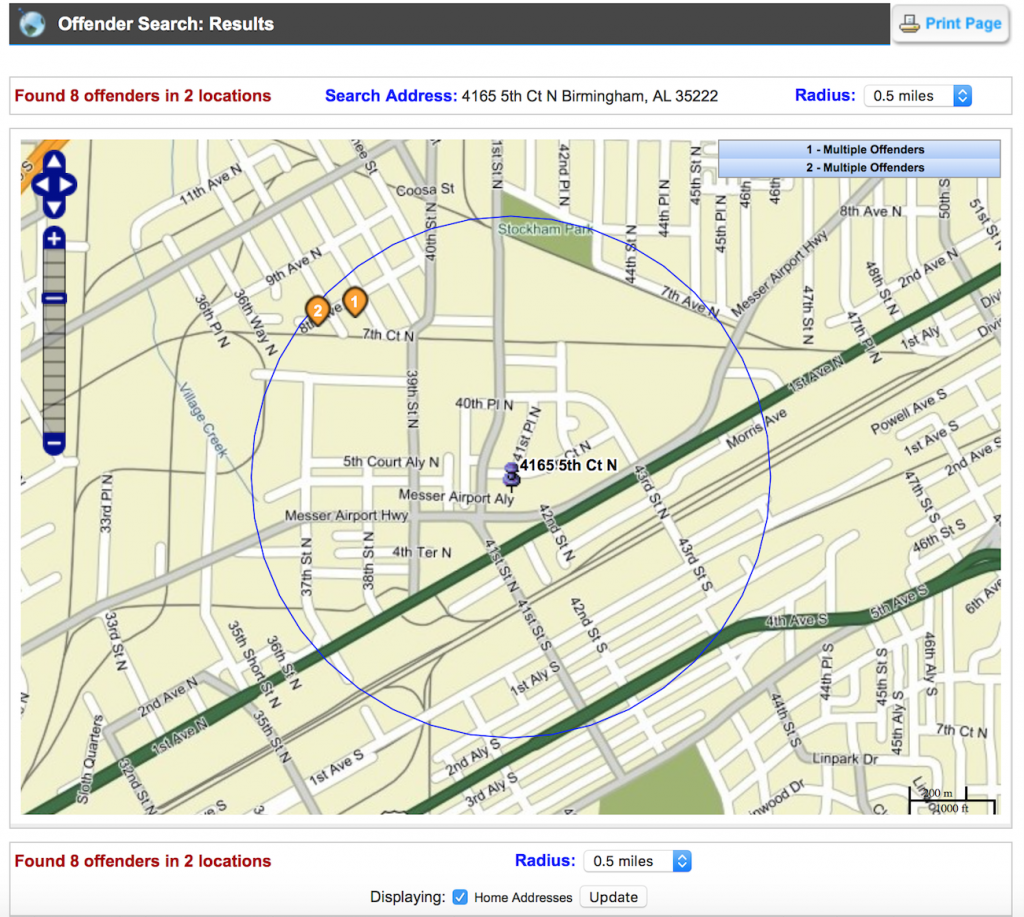The height and width of the screenshot is (917, 1024).
Task: Click the zoom slider handle on the map
Action: click(55, 298)
